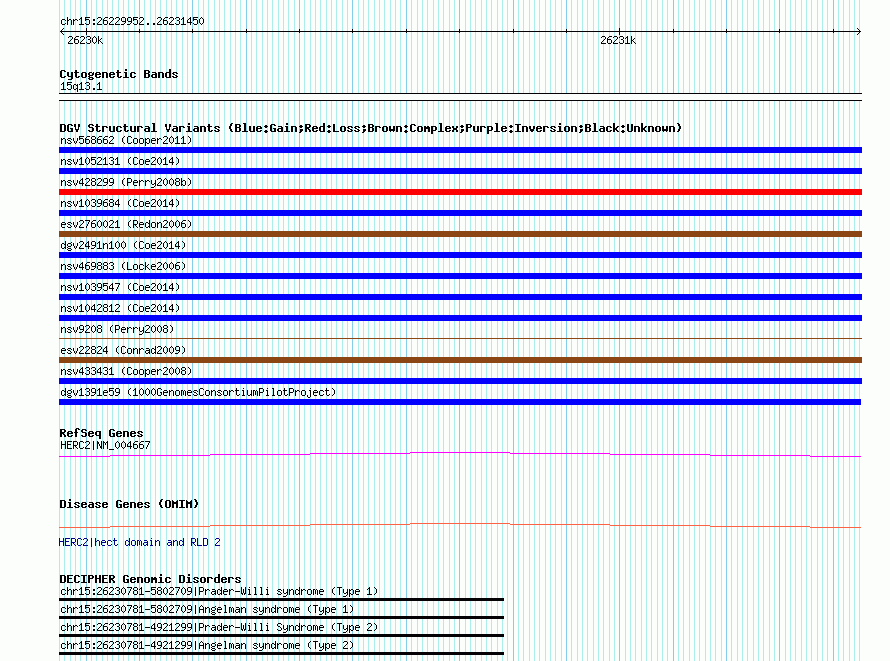Click the Prader-Willi syndrome (Type 1) bar
This screenshot has height=661, width=890.
click(282, 599)
